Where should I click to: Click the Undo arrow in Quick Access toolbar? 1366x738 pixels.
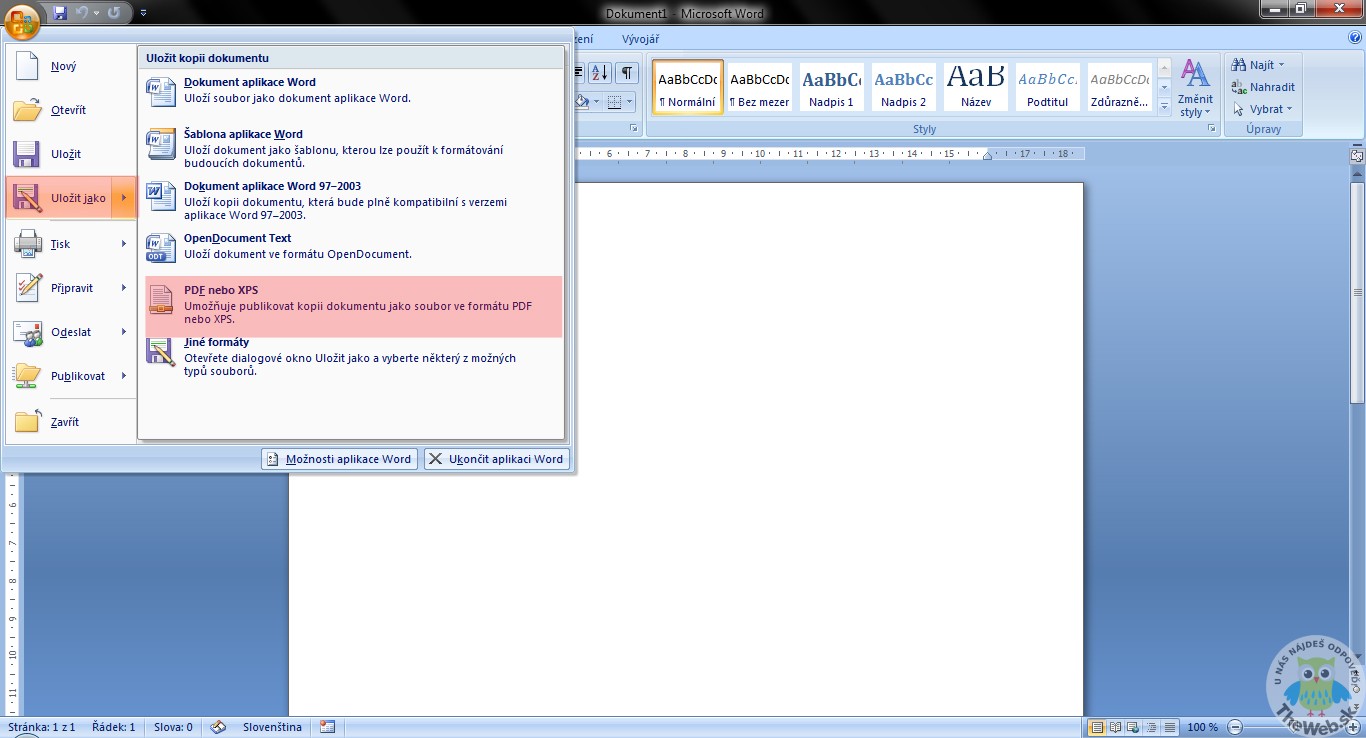pyautogui.click(x=82, y=13)
